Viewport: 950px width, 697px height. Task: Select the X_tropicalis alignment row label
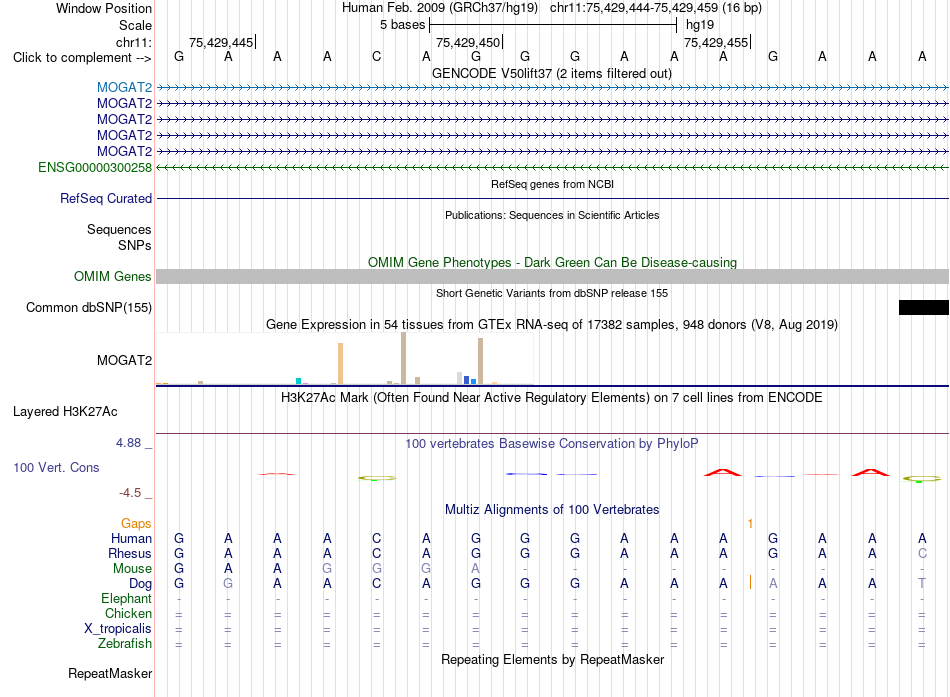118,629
